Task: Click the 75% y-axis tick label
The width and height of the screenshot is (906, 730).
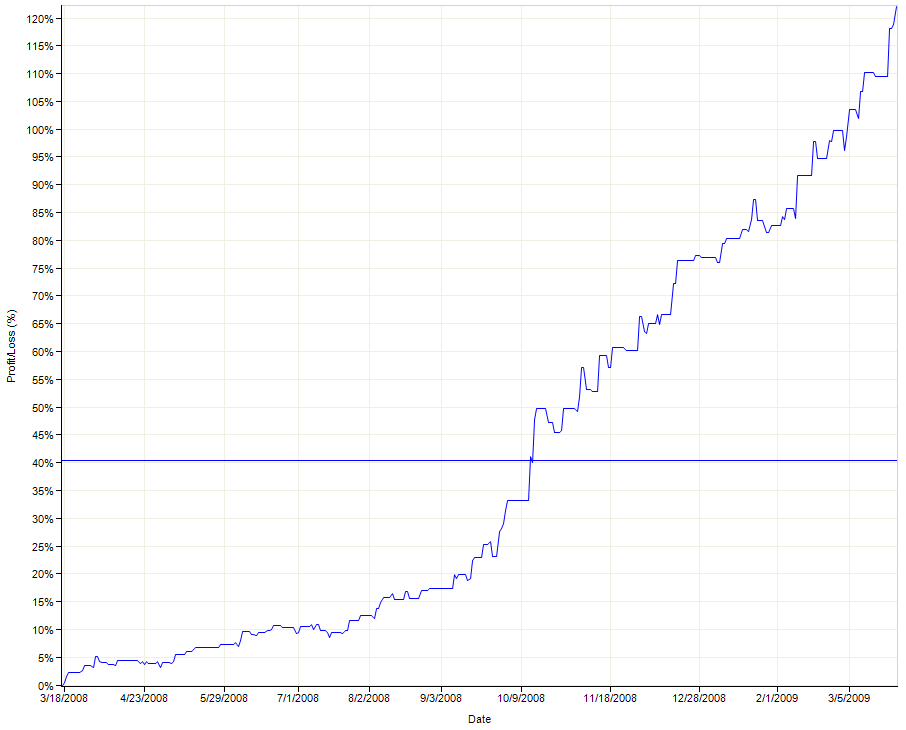Action: pos(42,269)
